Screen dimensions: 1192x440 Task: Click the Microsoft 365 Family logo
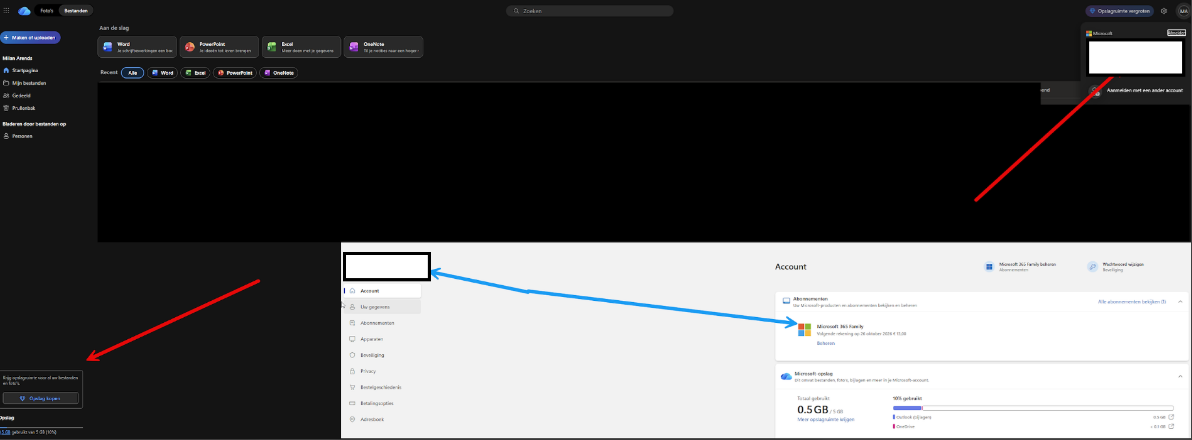[804, 329]
